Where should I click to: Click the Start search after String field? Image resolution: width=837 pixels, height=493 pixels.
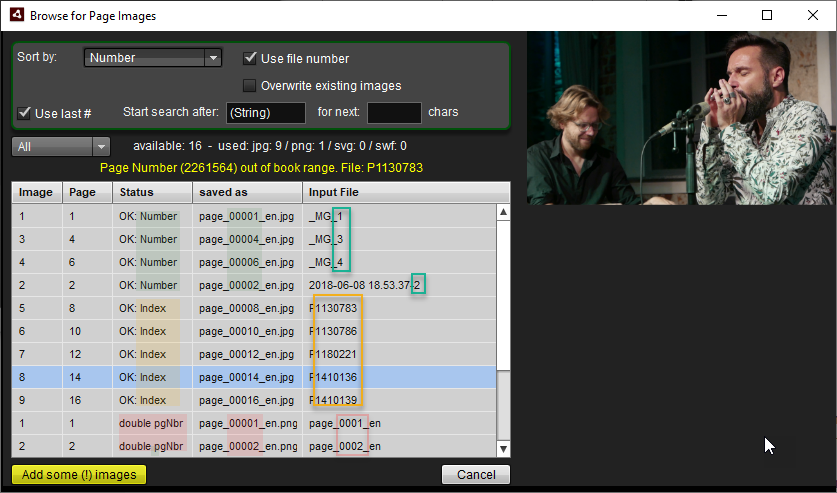(266, 113)
